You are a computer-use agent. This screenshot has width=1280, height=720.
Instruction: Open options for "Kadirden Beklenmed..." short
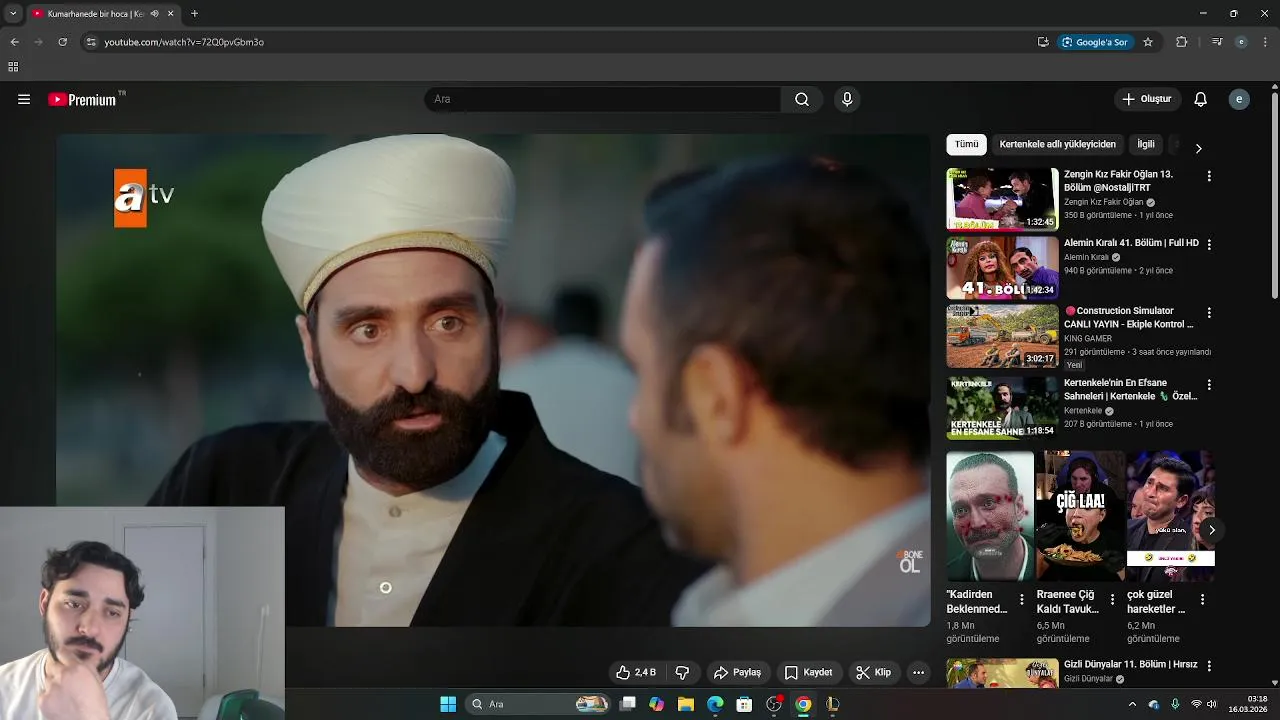pos(1021,600)
